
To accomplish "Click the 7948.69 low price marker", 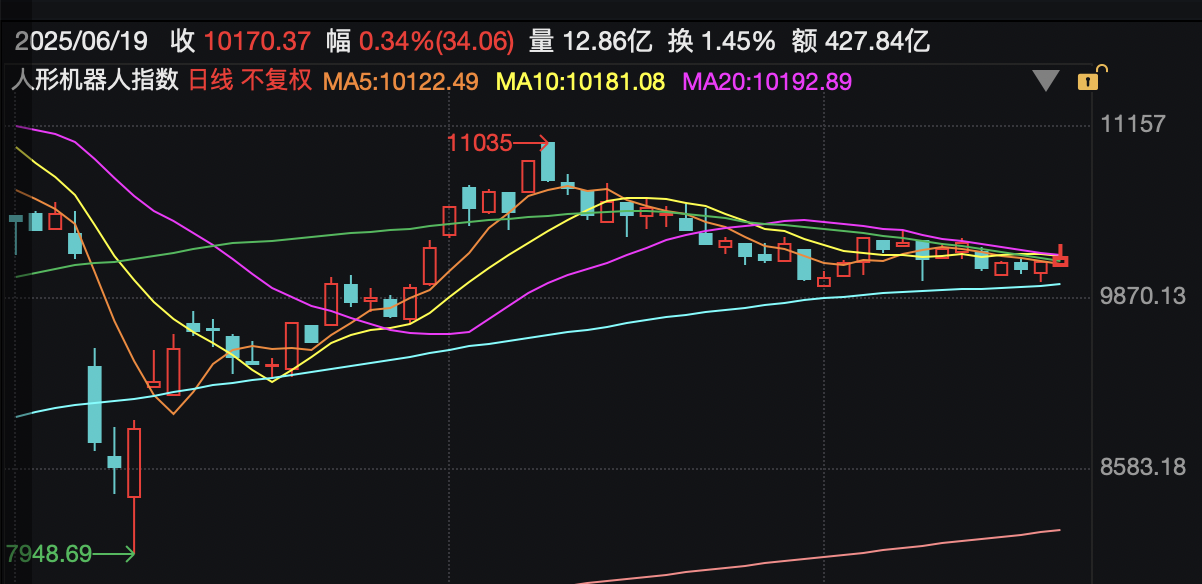I will (69, 553).
